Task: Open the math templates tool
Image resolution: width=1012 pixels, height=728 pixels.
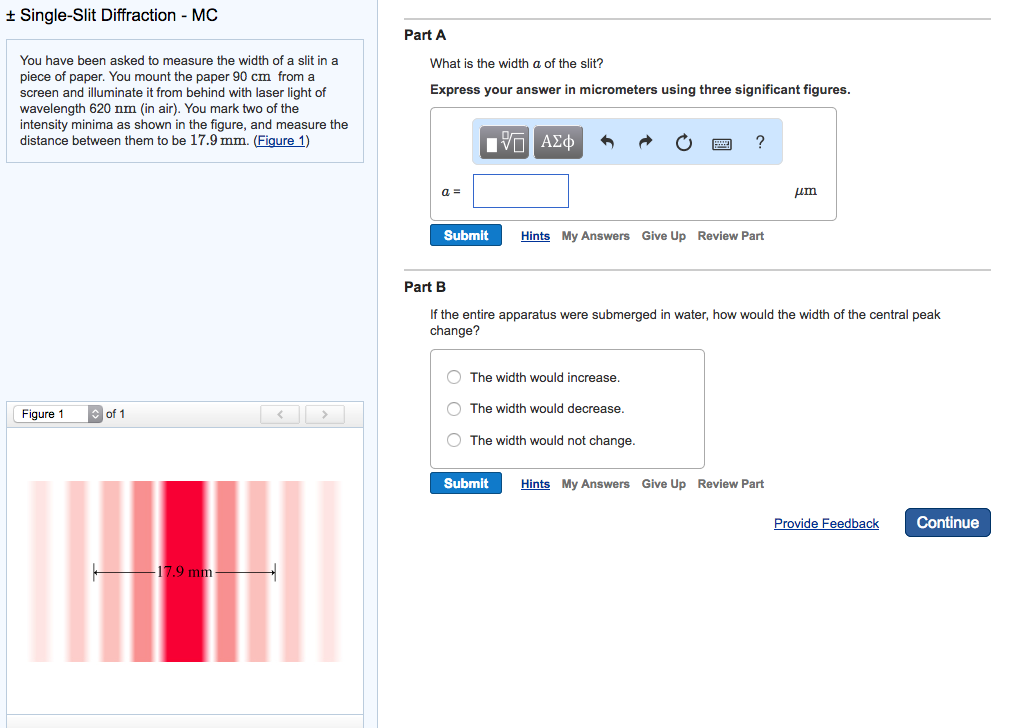Action: pos(507,143)
